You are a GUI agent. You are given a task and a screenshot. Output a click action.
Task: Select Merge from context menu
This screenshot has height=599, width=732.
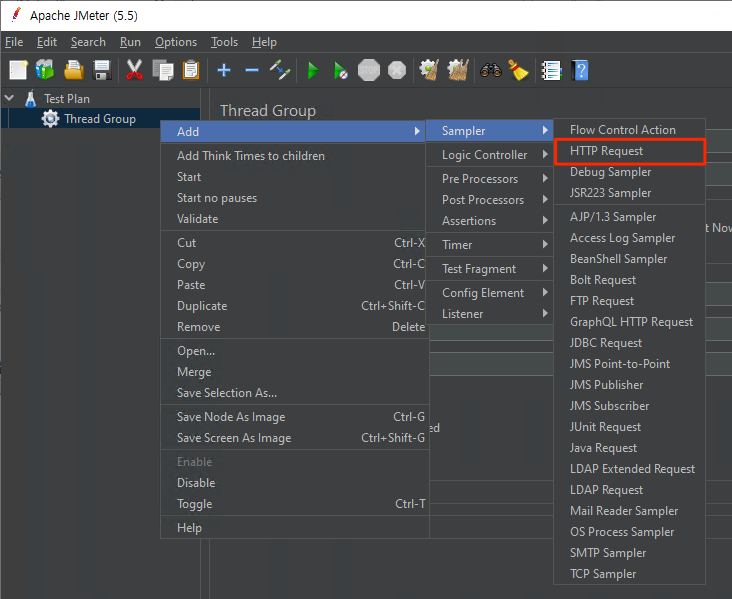pos(295,372)
